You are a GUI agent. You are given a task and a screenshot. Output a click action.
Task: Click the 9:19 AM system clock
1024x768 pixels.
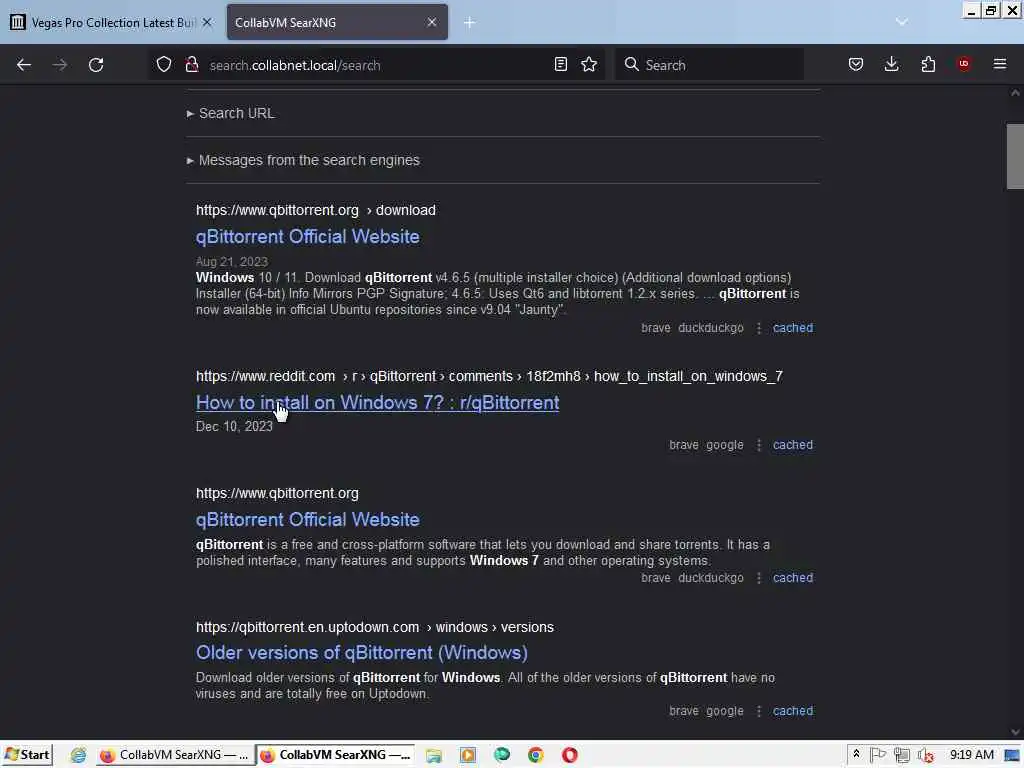pyautogui.click(x=972, y=755)
